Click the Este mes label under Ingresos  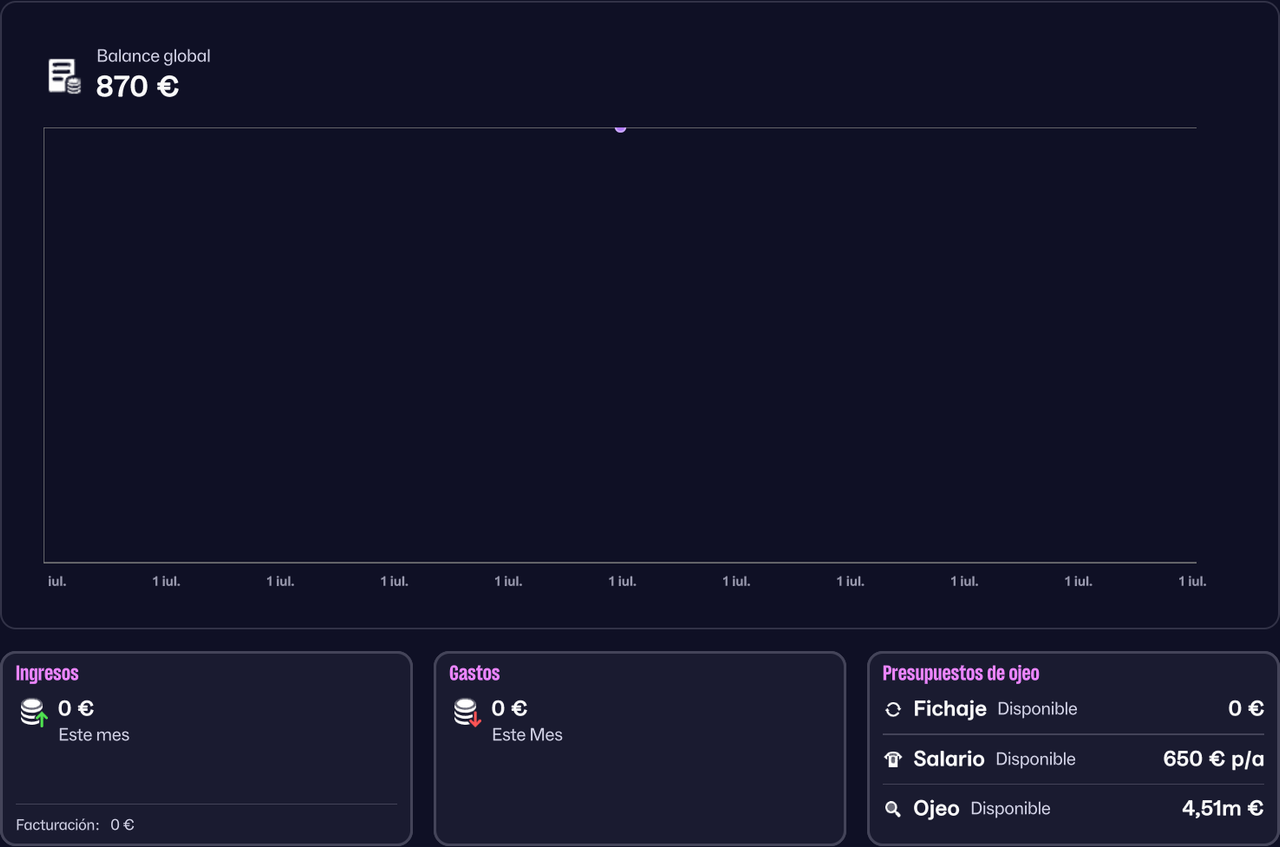point(94,735)
